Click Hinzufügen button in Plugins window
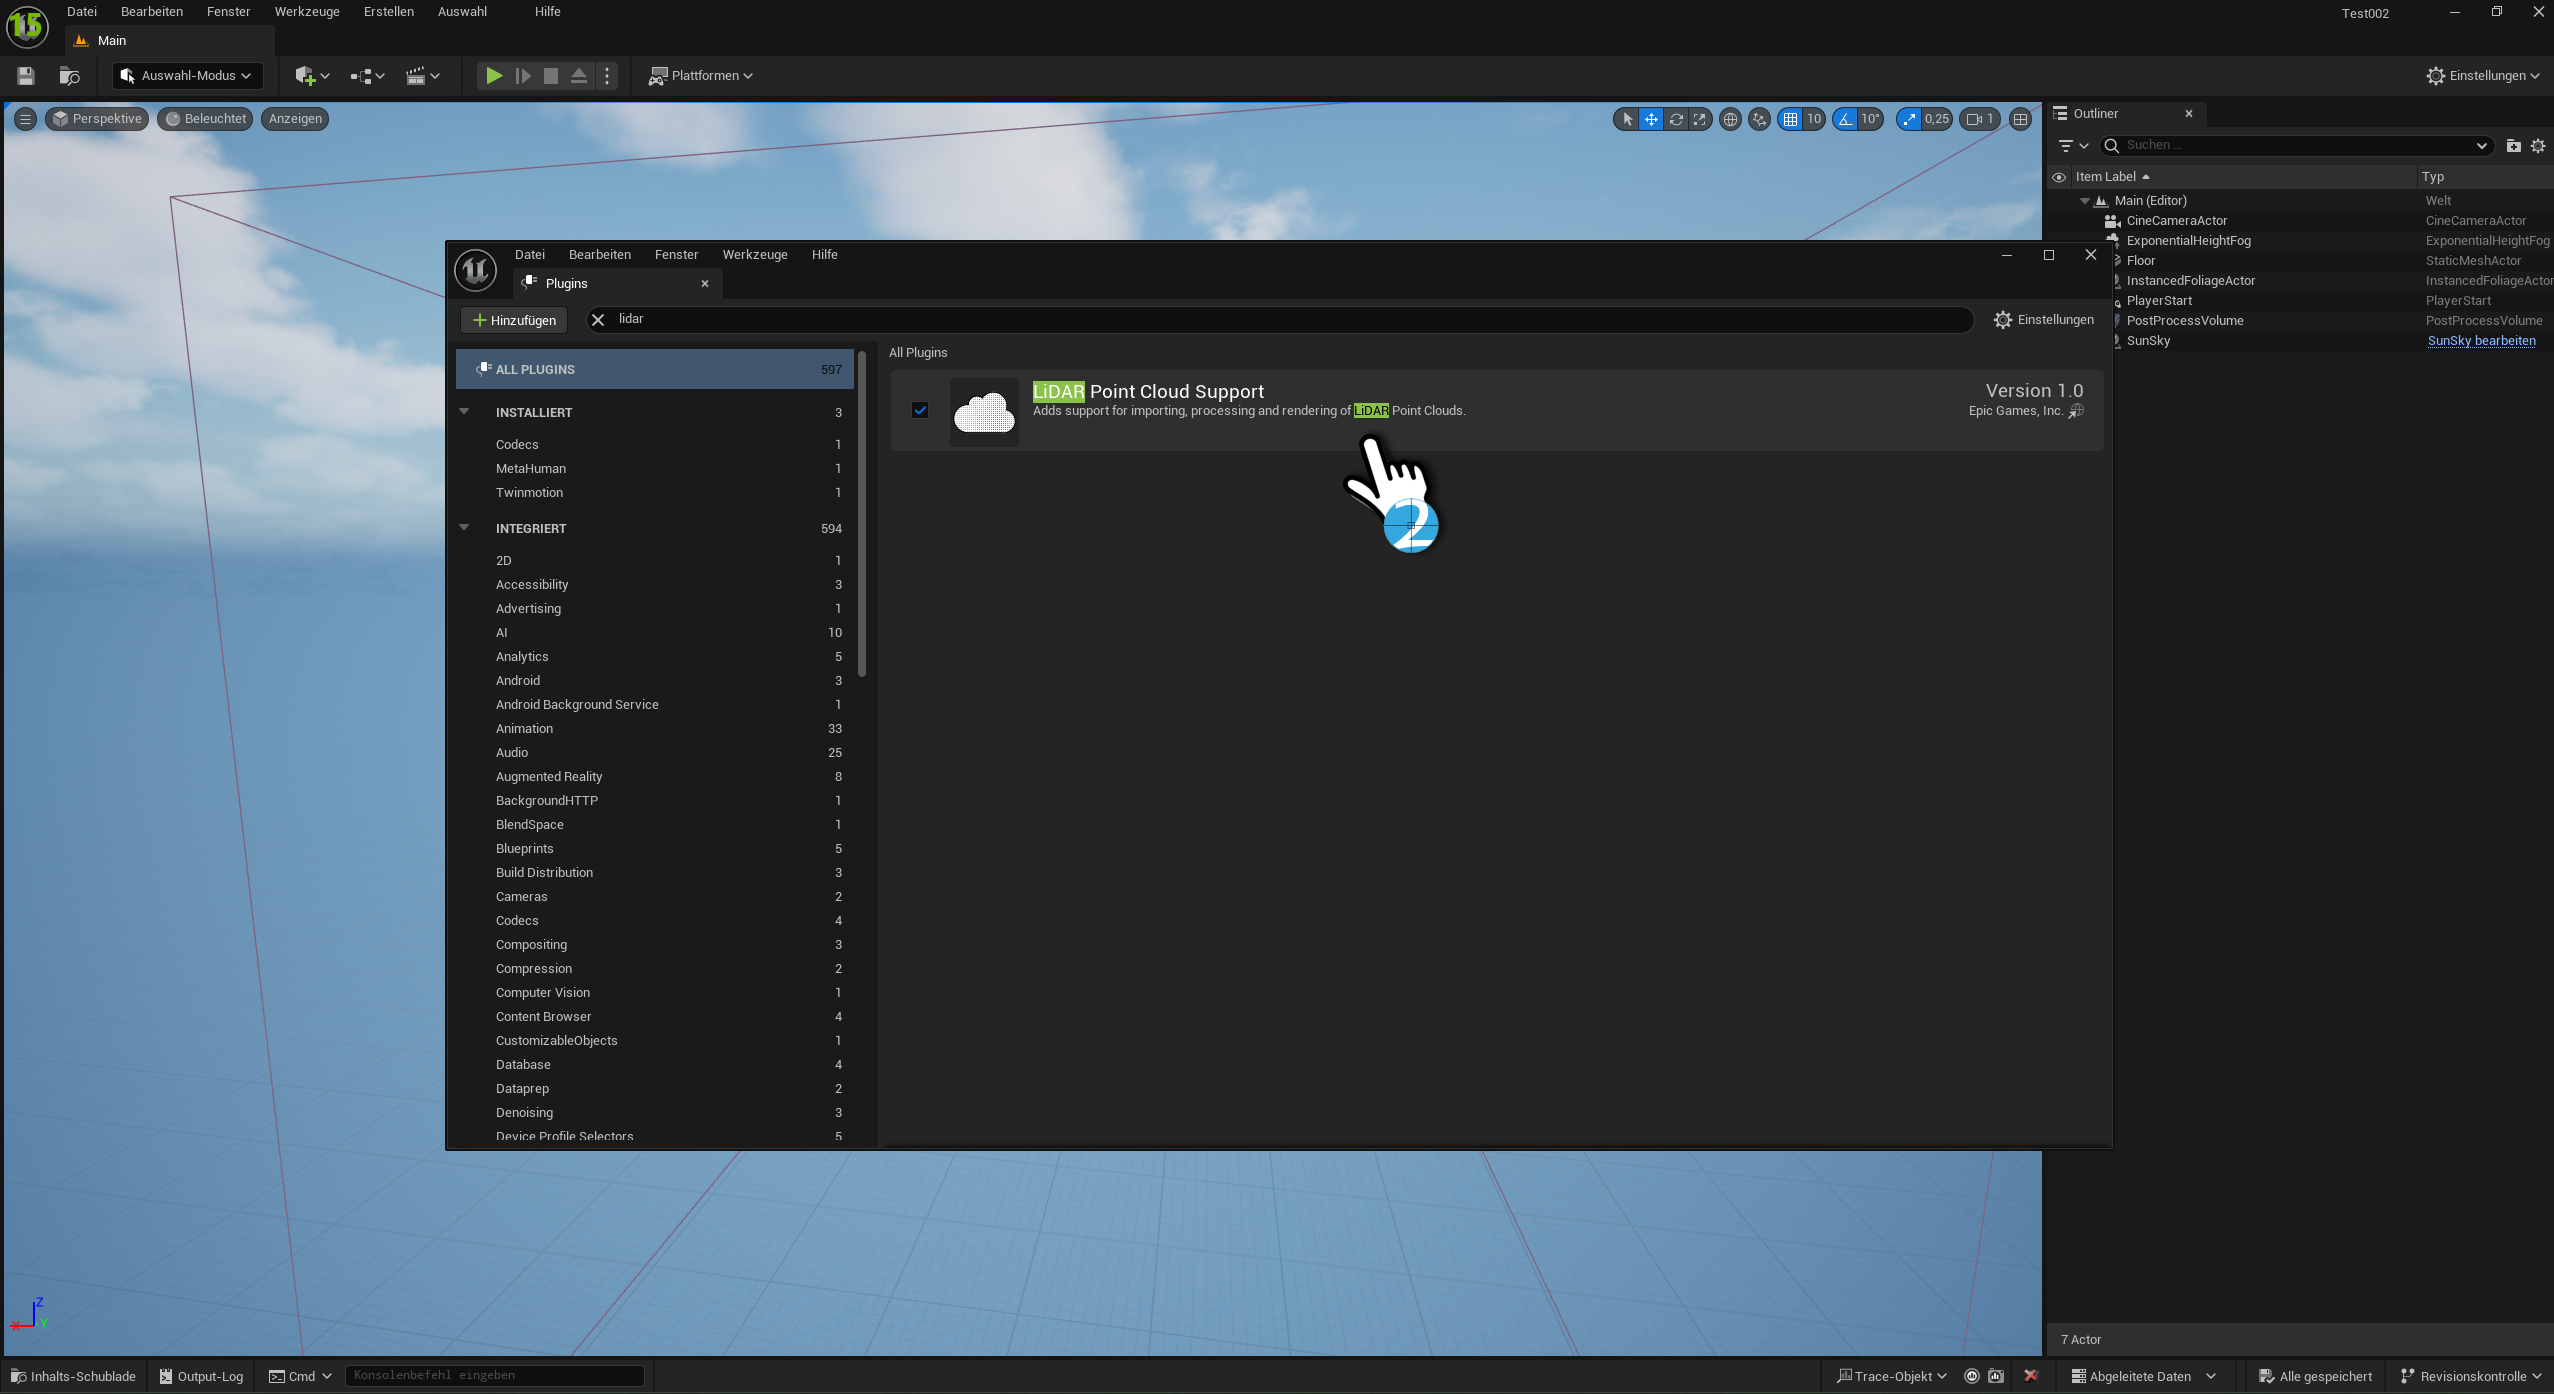 (x=514, y=320)
